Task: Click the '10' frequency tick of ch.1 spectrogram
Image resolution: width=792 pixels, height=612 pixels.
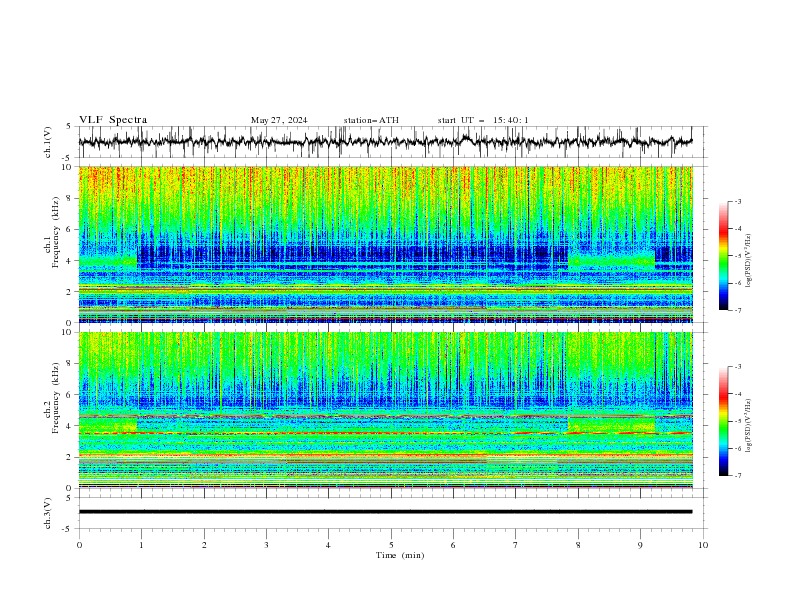Action: click(x=69, y=167)
